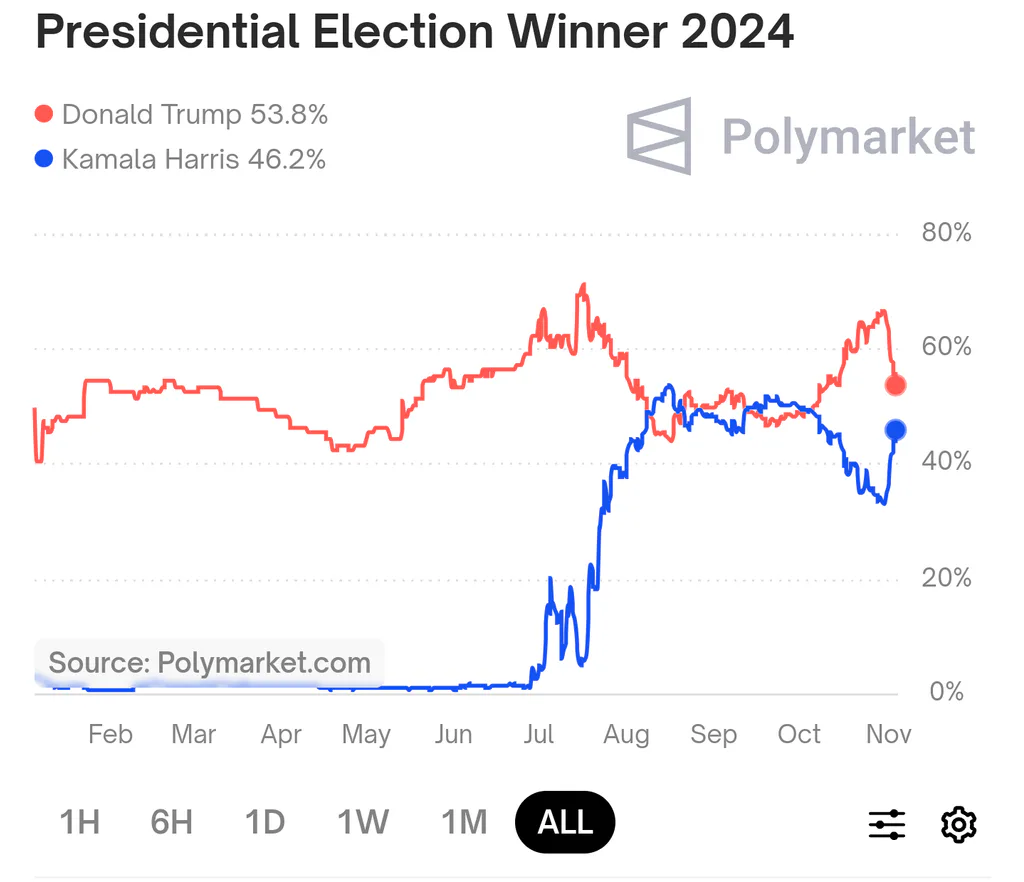
Task: Click the red Trump endpoint marker on chart
Action: (x=895, y=385)
